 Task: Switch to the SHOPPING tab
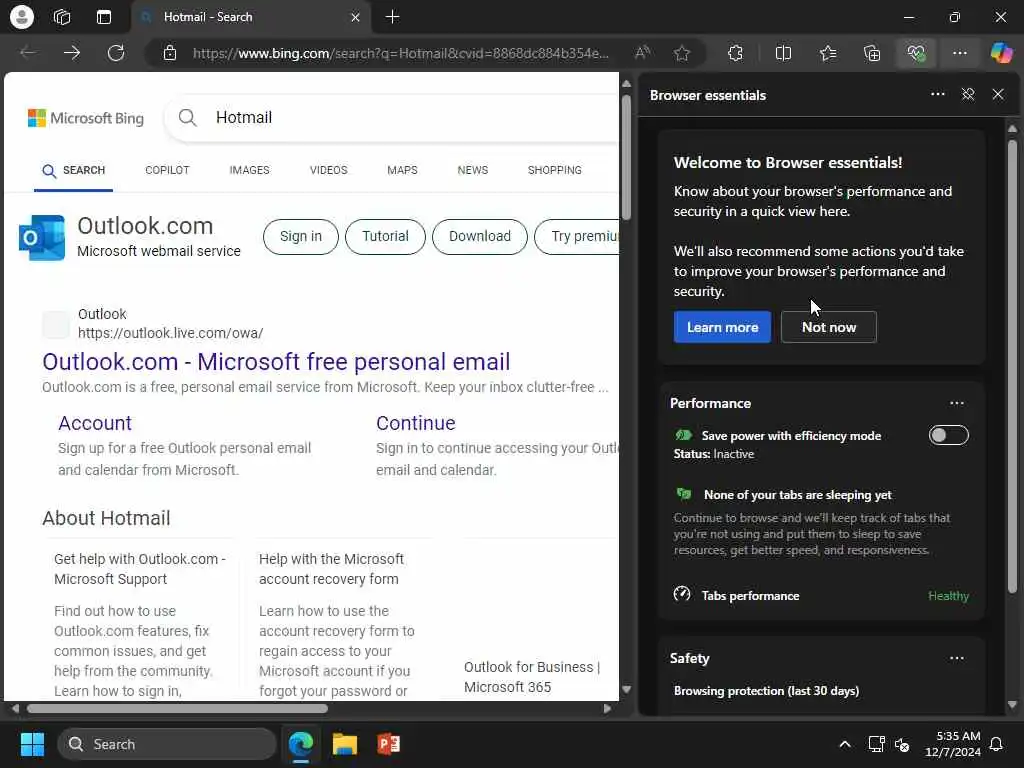coord(554,170)
